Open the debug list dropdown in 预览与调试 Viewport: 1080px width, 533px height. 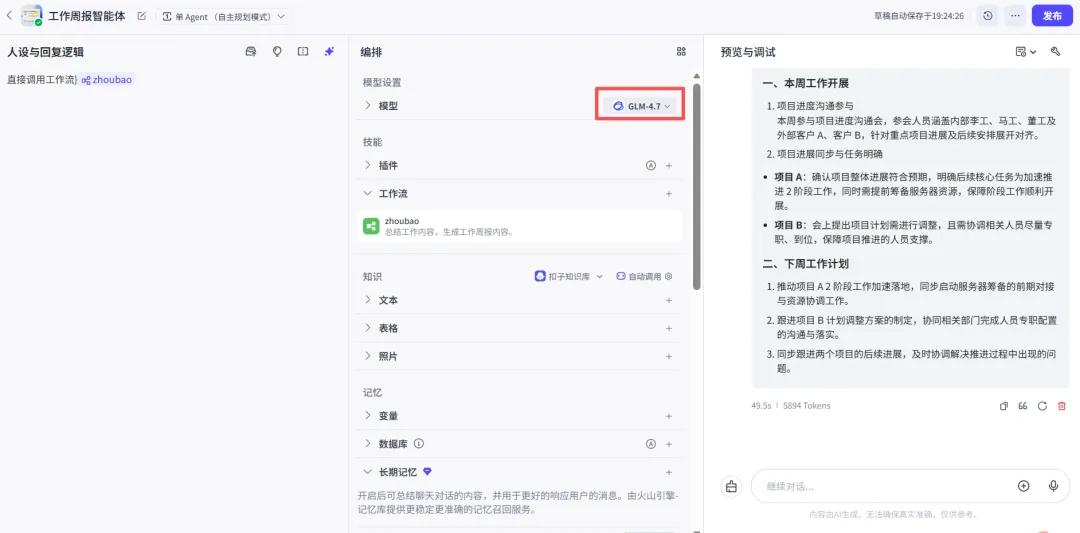[1026, 52]
